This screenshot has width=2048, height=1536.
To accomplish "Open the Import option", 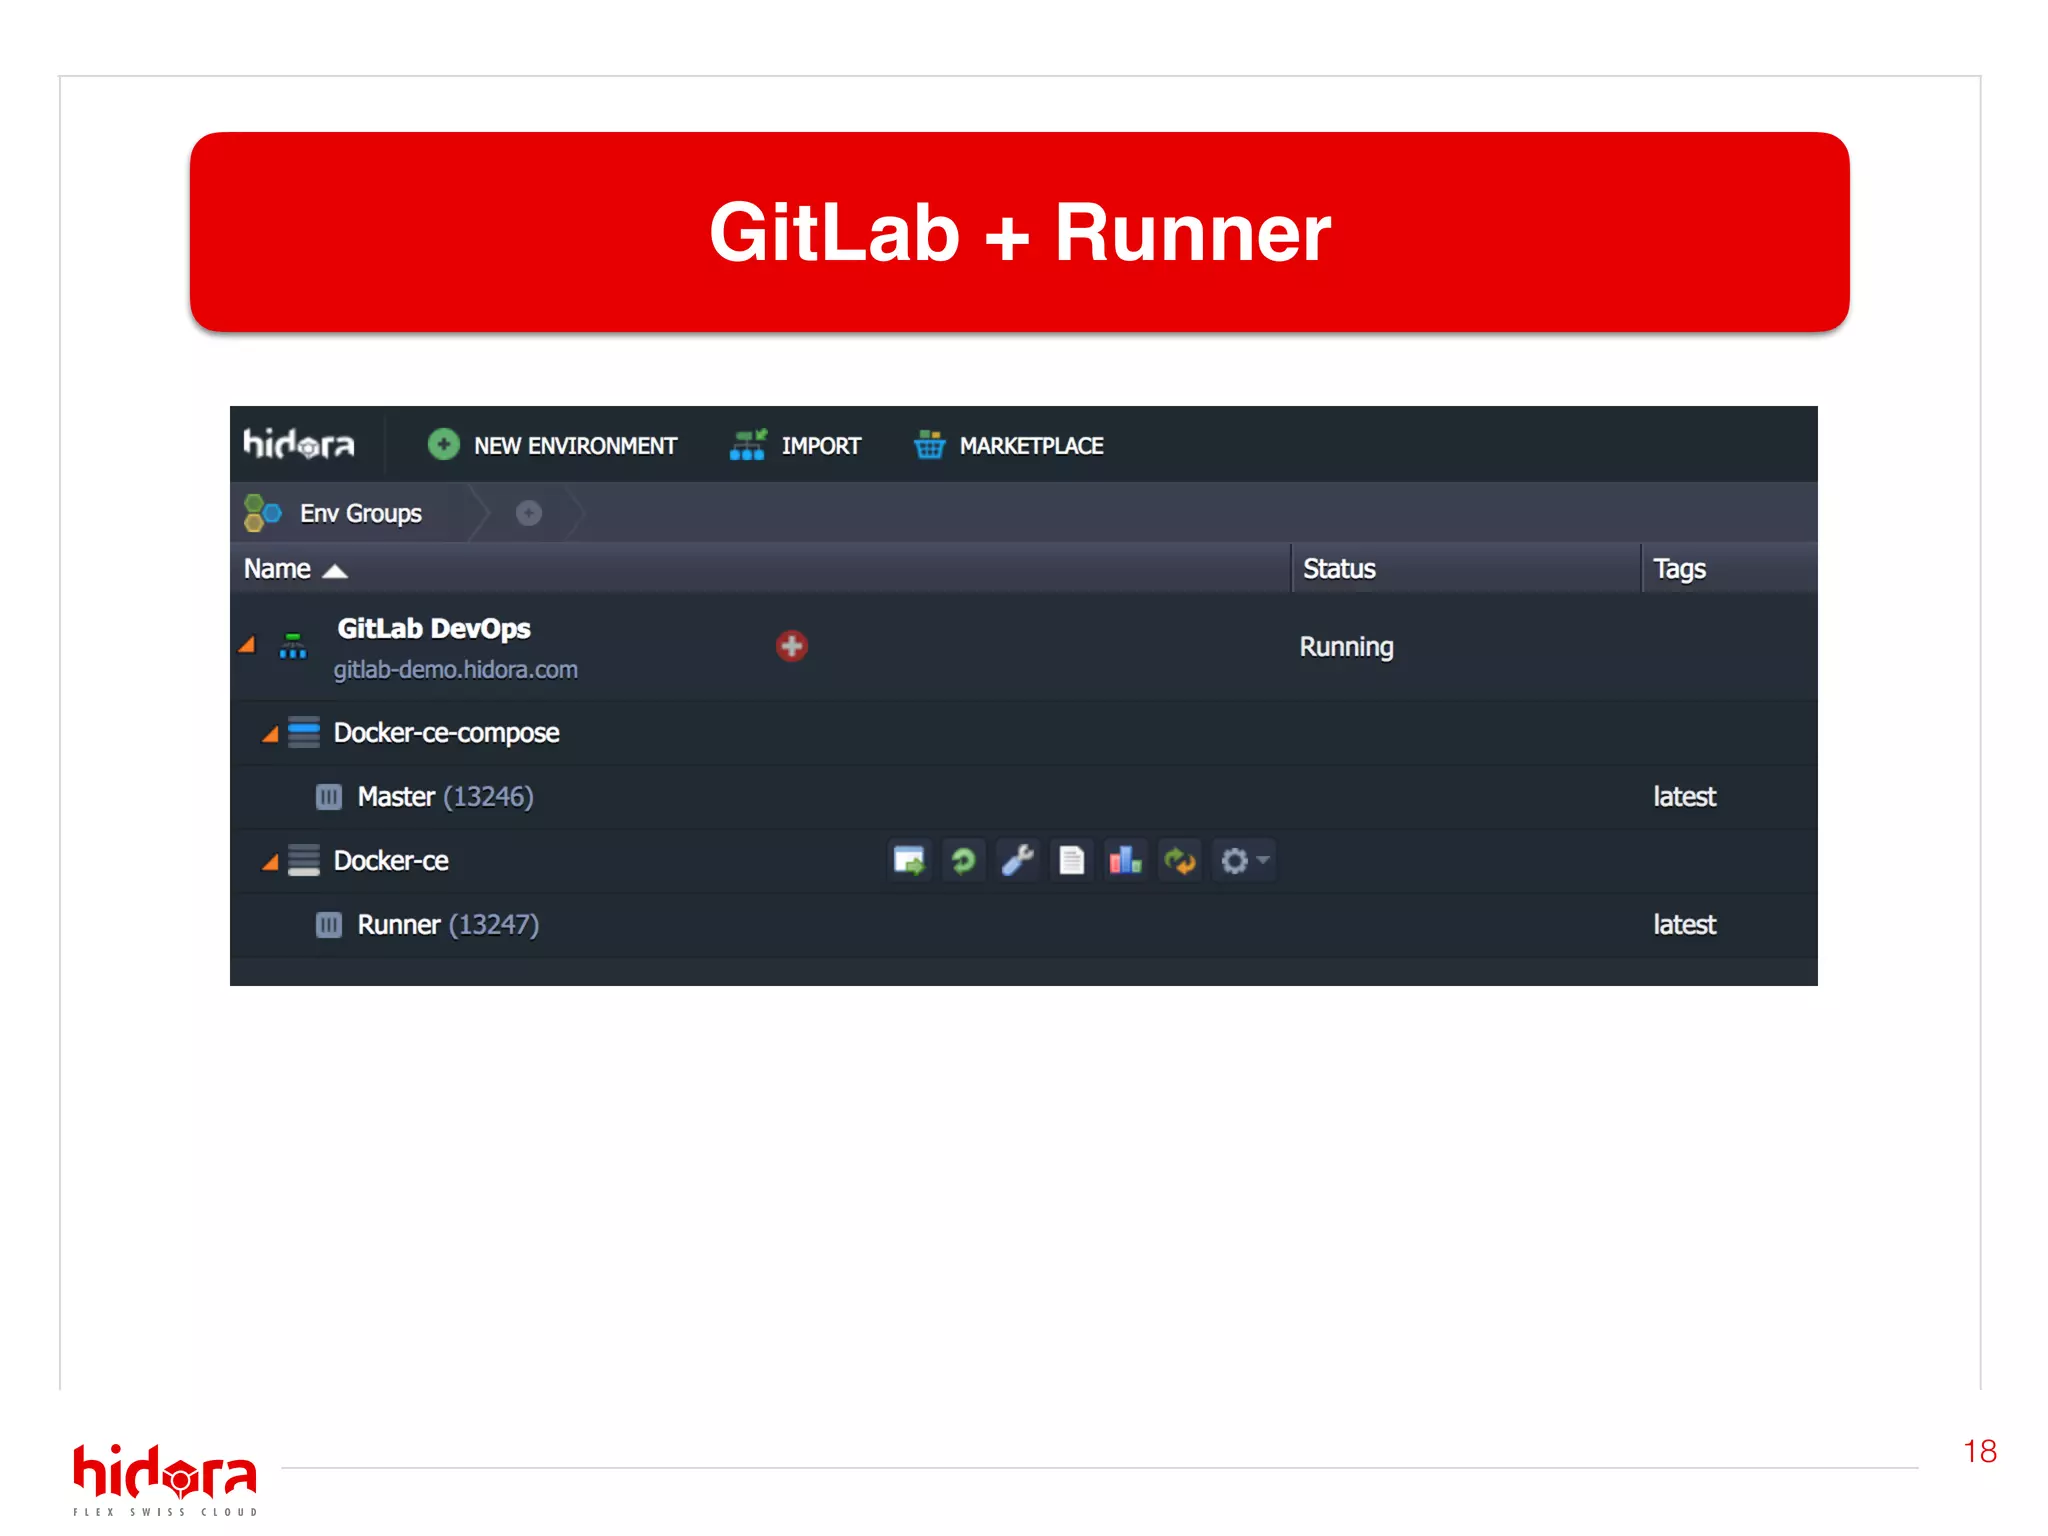I will click(821, 446).
